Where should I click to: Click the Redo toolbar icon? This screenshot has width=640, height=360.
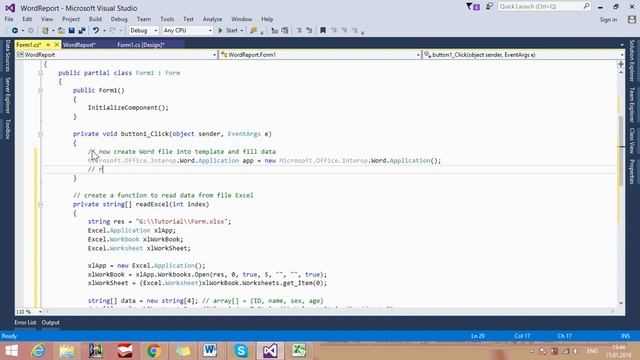[x=113, y=31]
